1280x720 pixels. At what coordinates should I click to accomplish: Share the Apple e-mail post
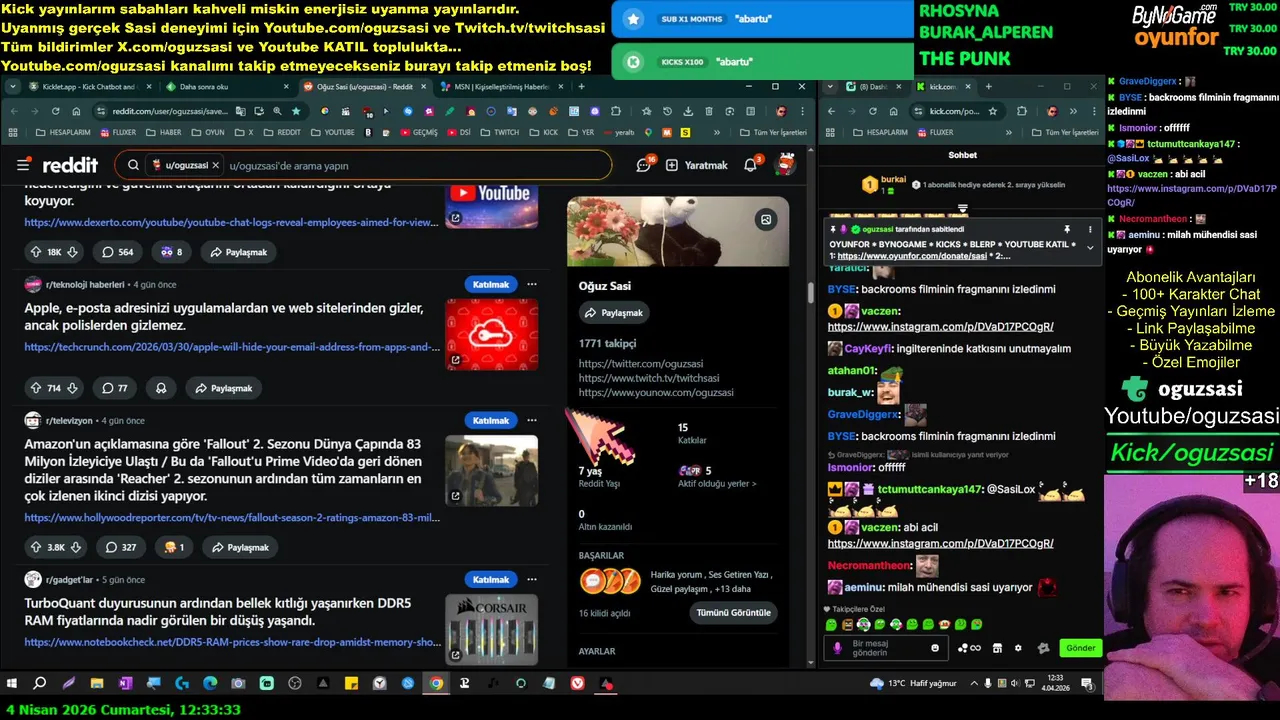(x=223, y=388)
